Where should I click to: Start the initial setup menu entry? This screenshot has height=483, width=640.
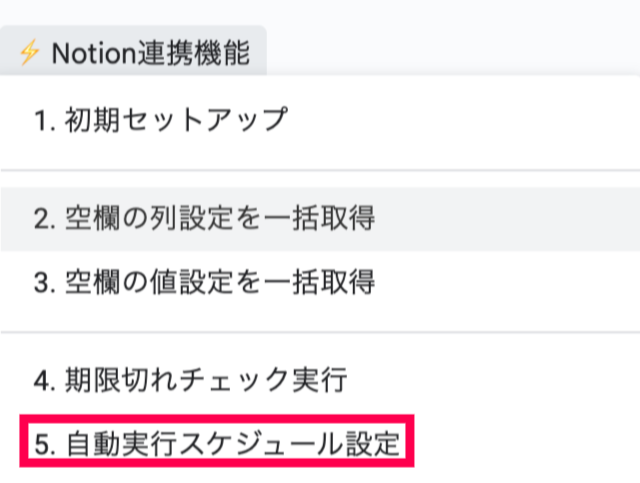[160, 121]
